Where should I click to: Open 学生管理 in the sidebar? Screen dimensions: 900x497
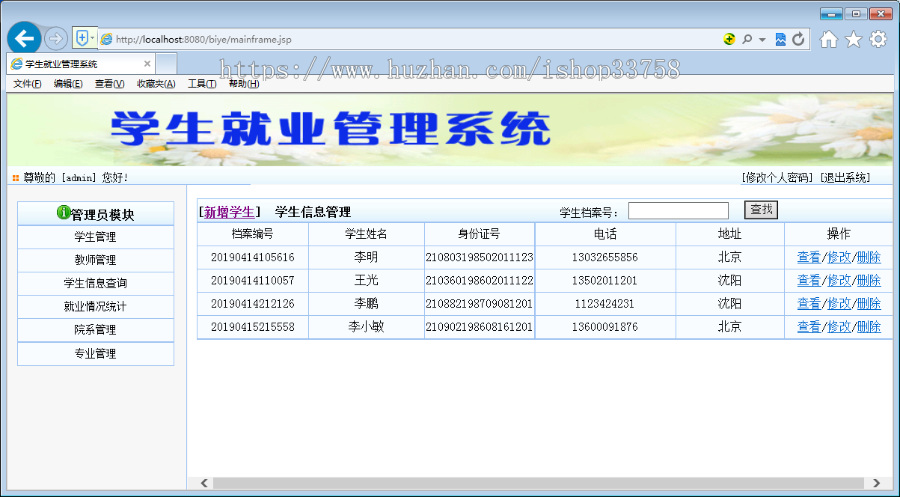[95, 236]
